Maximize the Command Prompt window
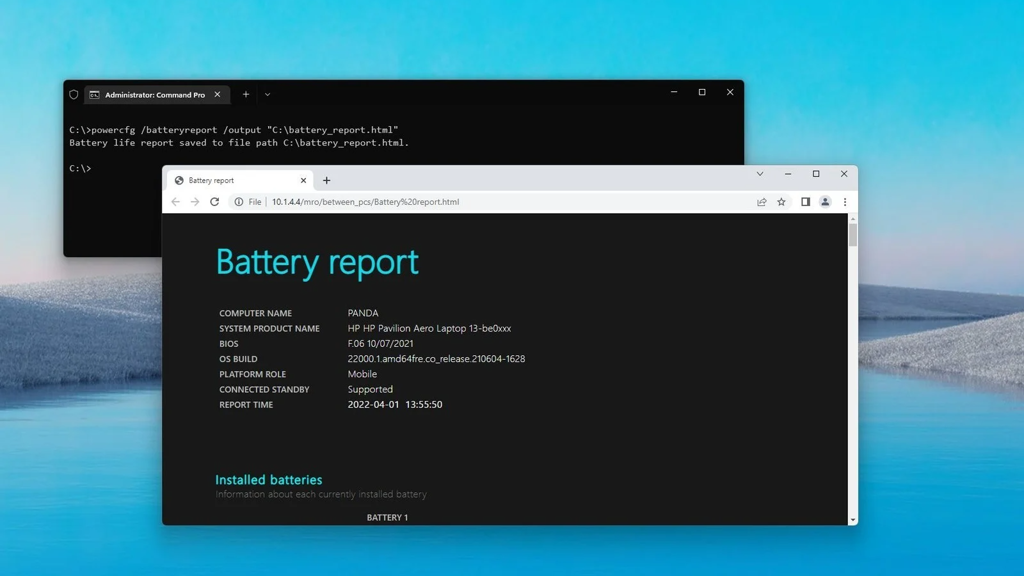Viewport: 1024px width, 576px height. pyautogui.click(x=702, y=92)
